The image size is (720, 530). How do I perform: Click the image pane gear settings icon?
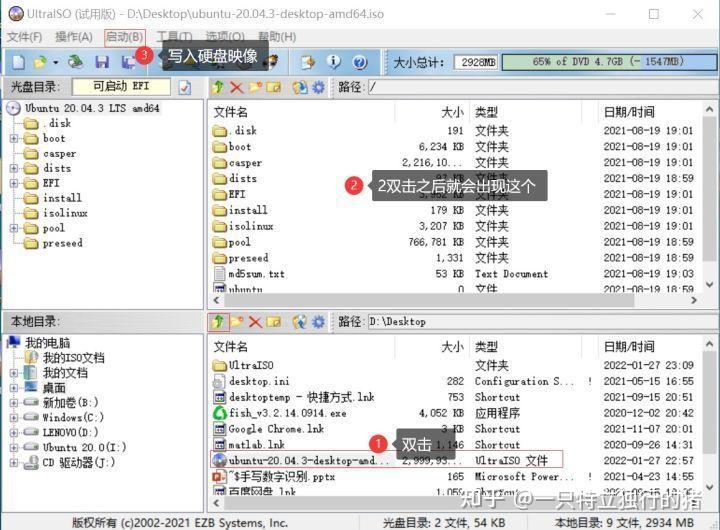(318, 87)
